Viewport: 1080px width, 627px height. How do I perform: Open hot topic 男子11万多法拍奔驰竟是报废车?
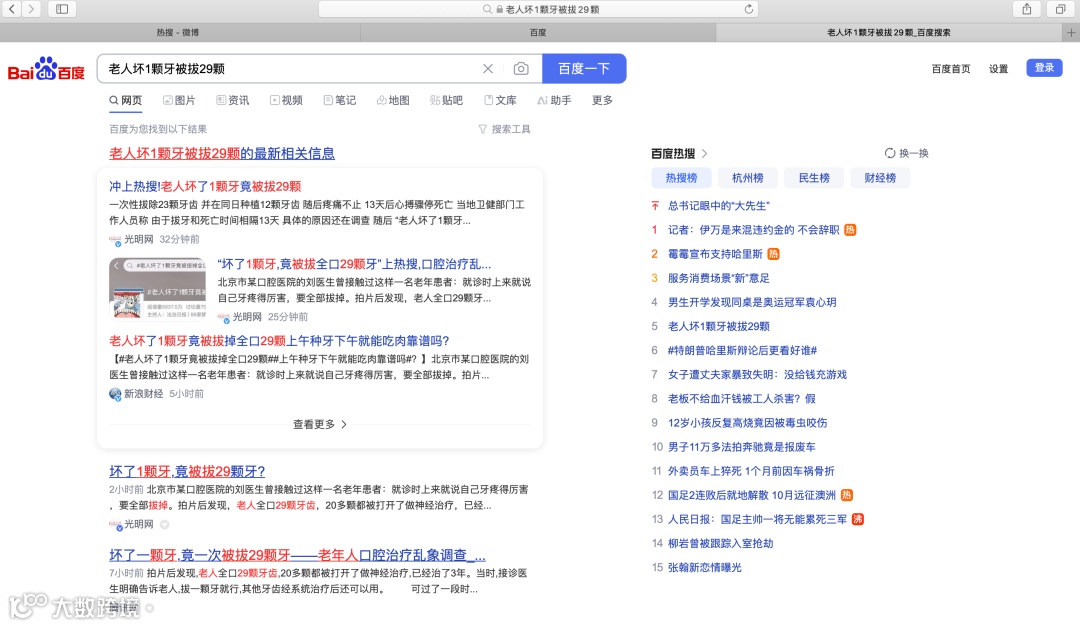(x=742, y=446)
